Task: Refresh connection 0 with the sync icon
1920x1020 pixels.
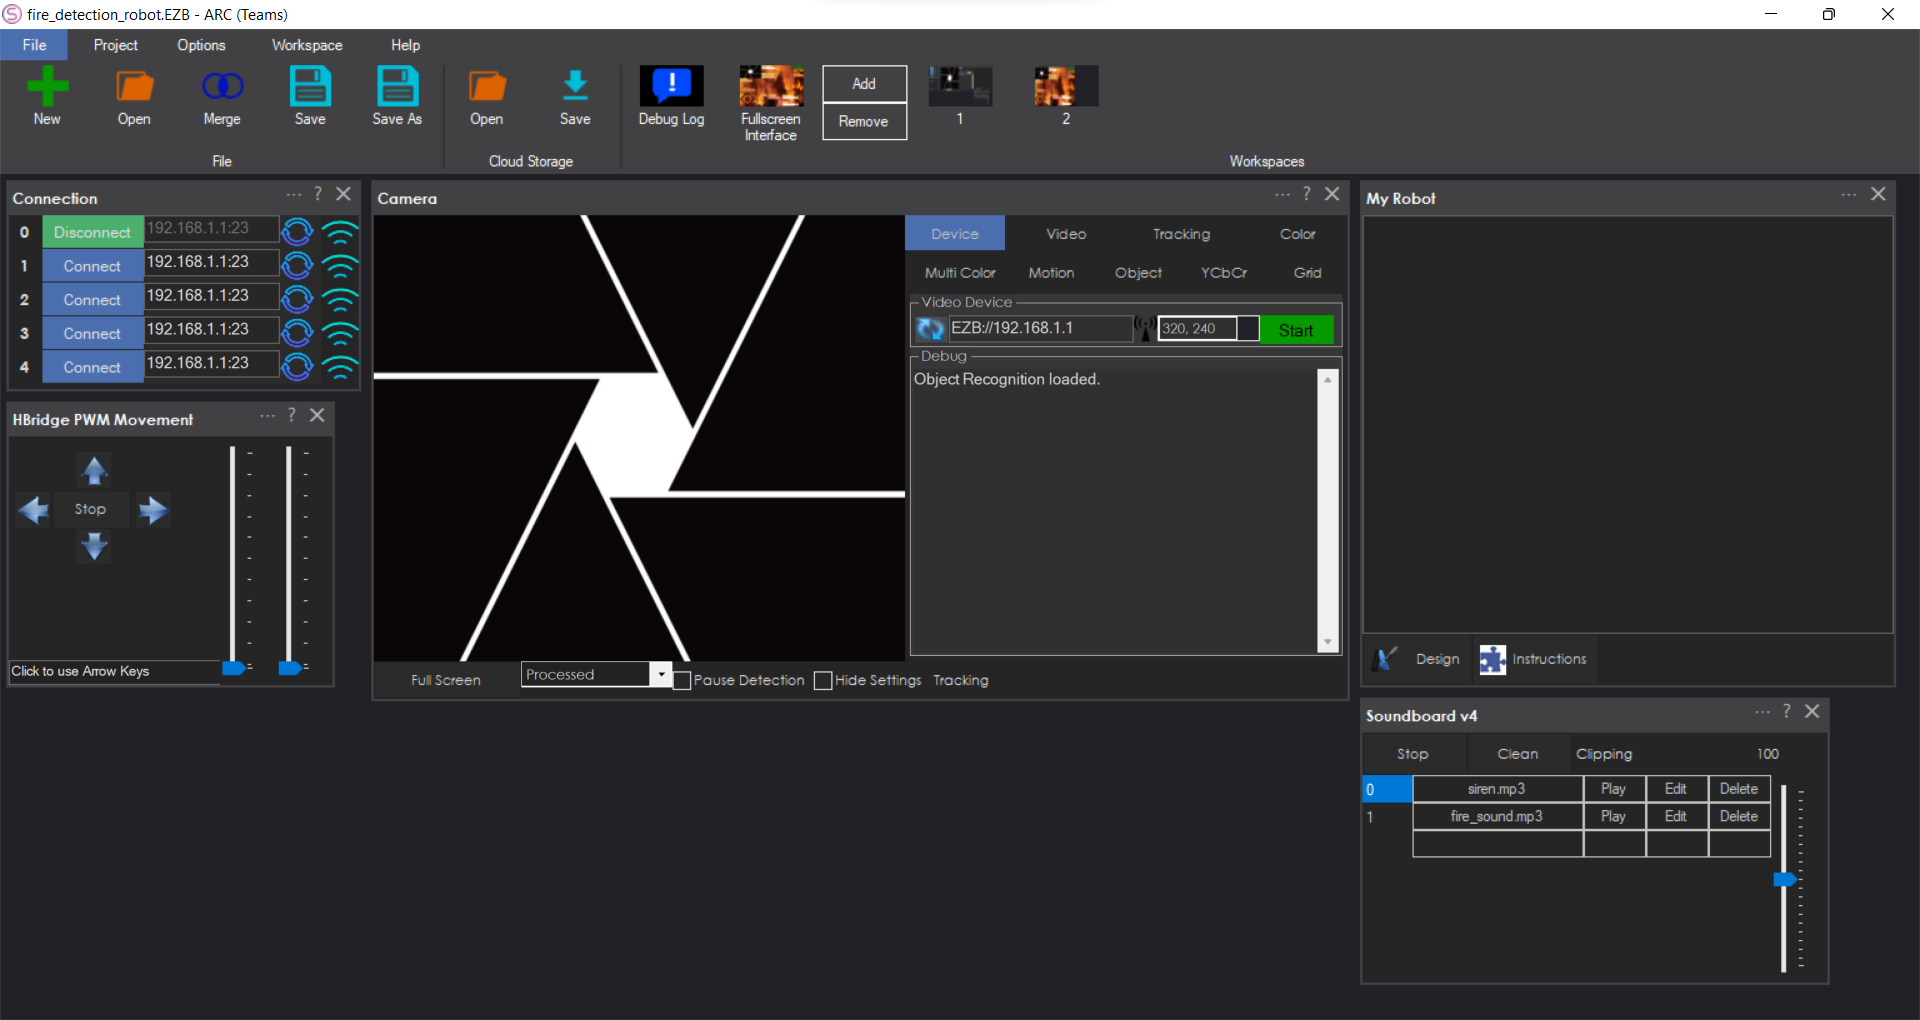Action: point(297,232)
